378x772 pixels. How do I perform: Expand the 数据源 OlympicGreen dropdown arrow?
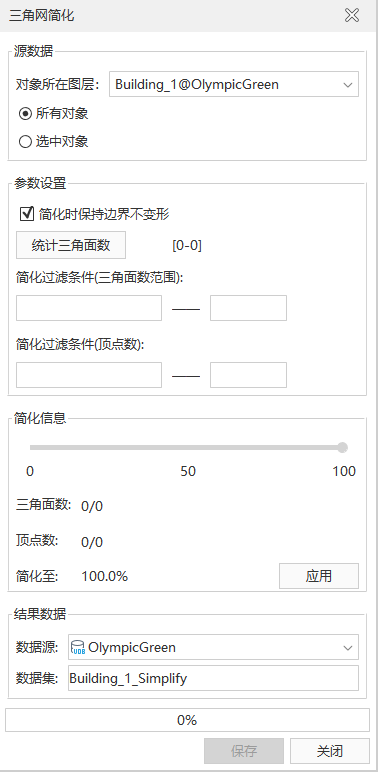tap(347, 647)
